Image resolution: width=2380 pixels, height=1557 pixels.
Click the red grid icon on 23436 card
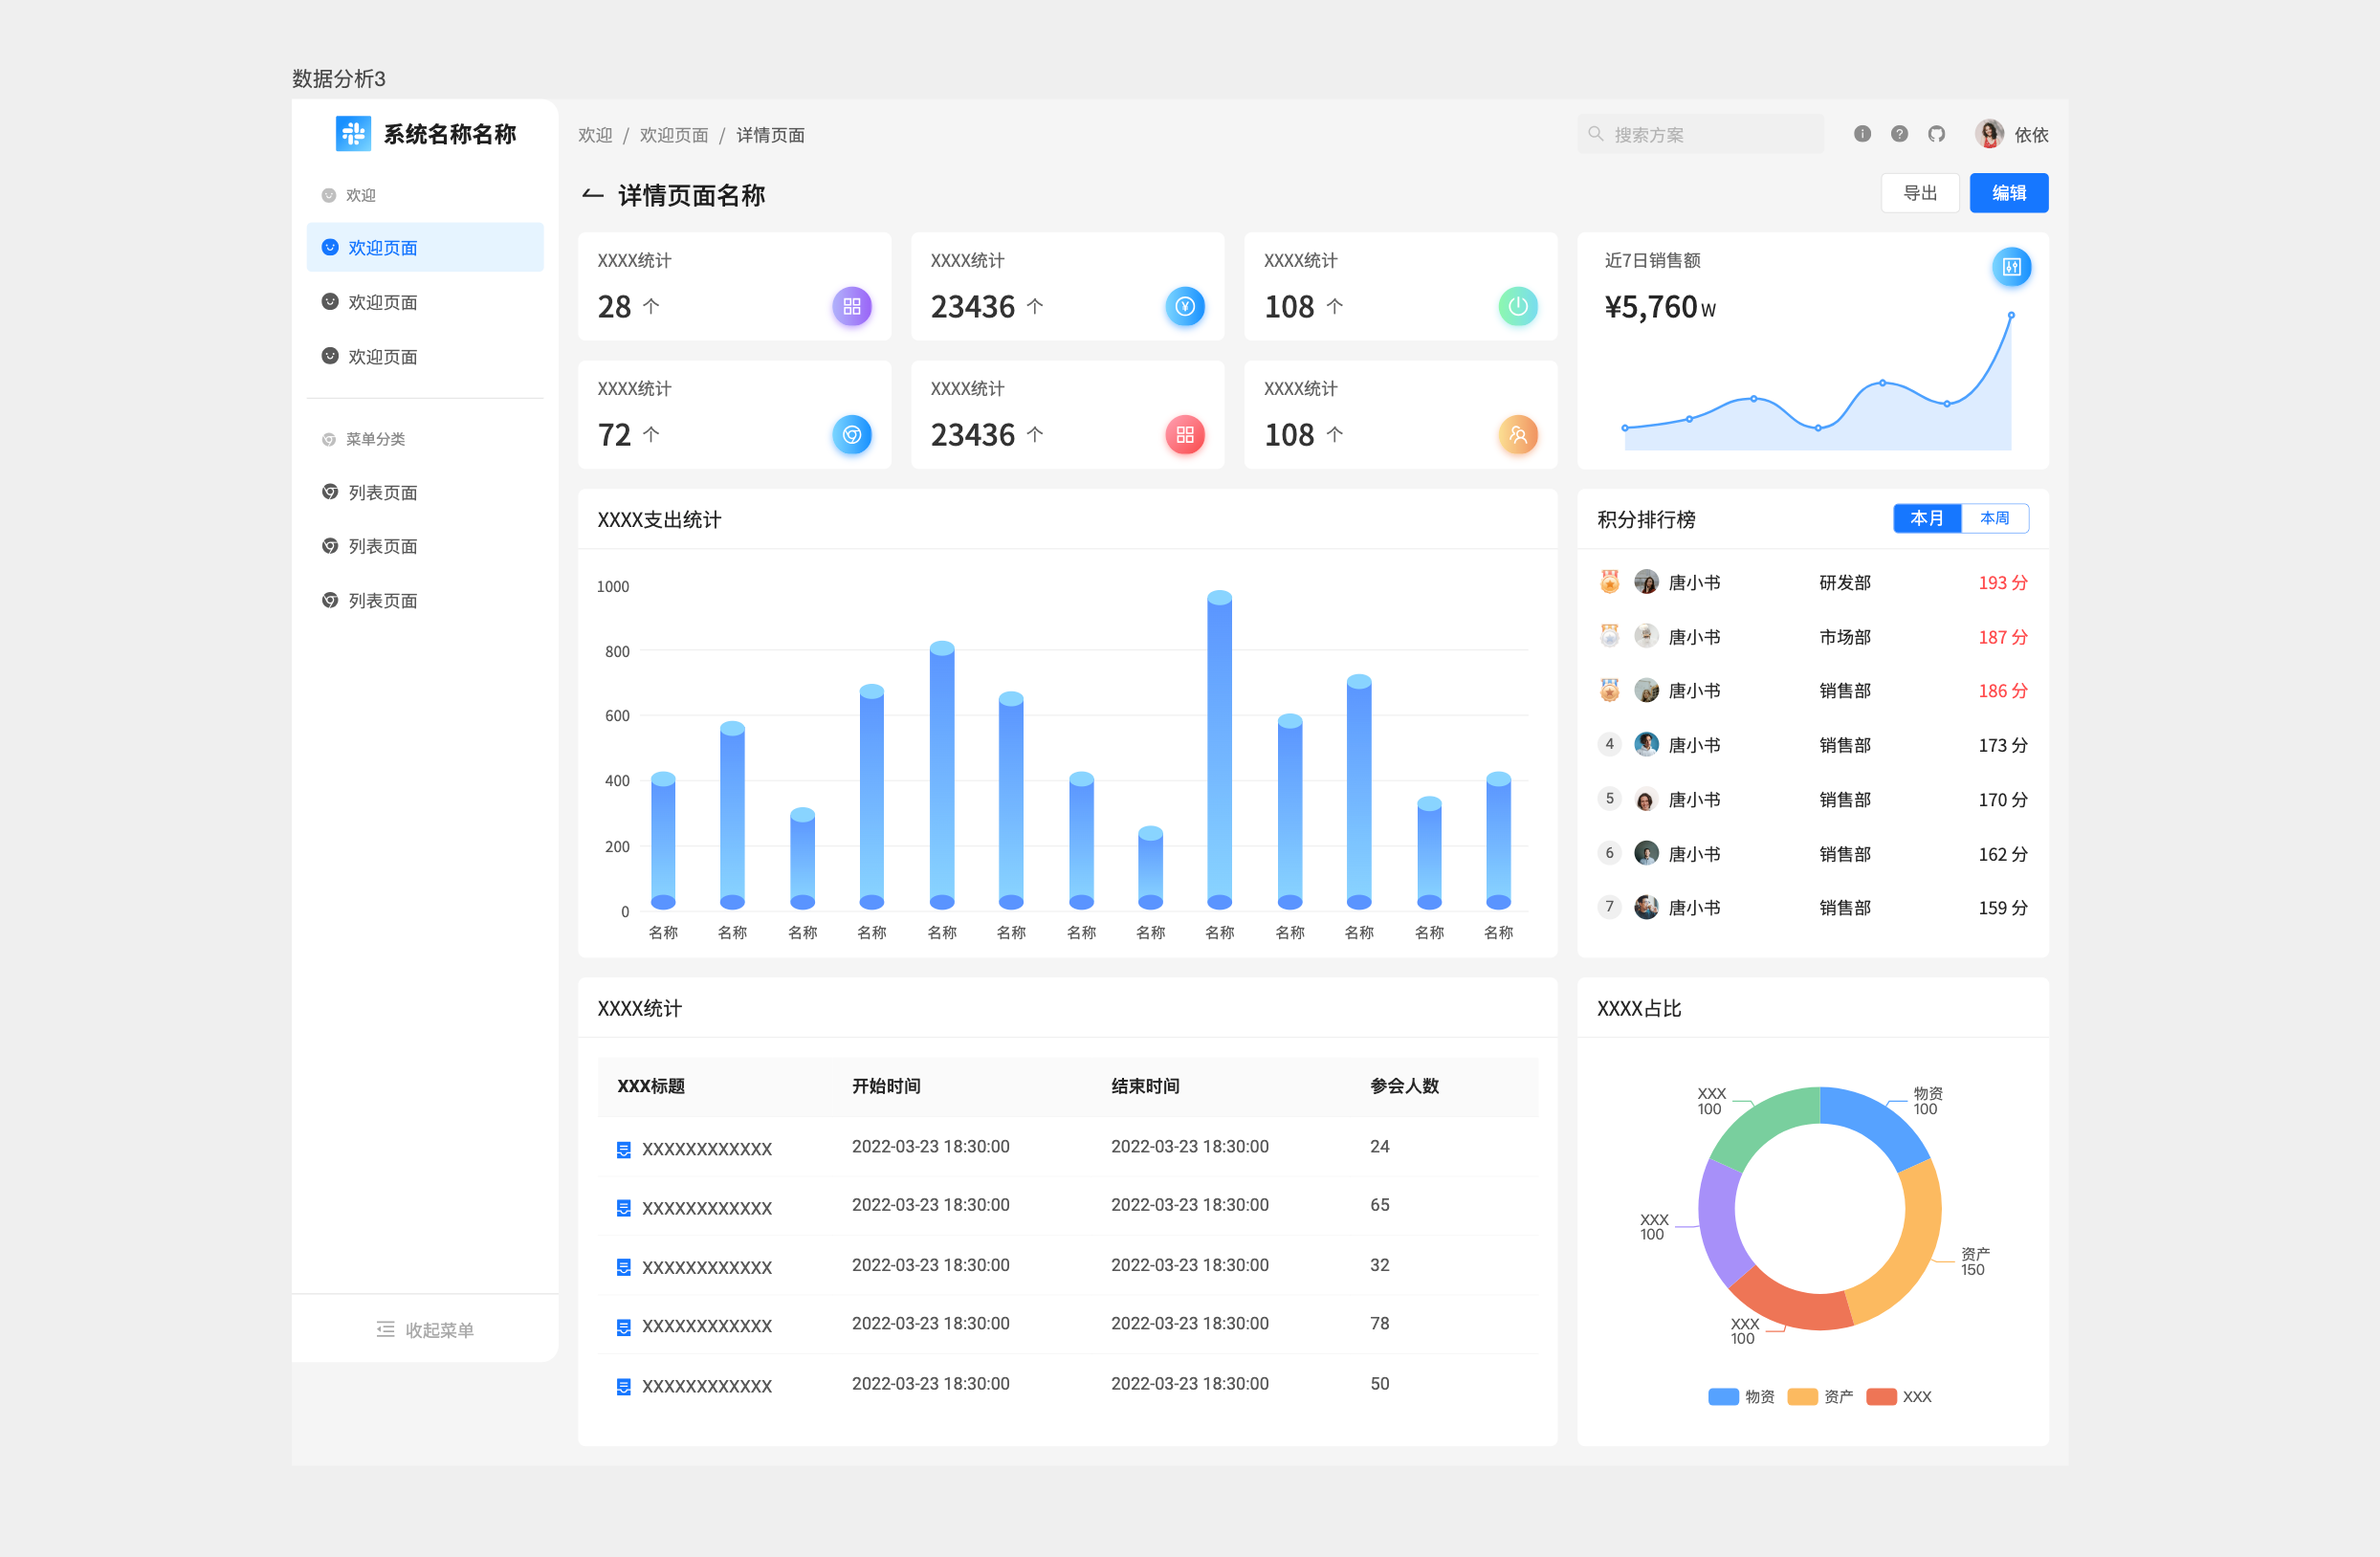(x=1184, y=435)
